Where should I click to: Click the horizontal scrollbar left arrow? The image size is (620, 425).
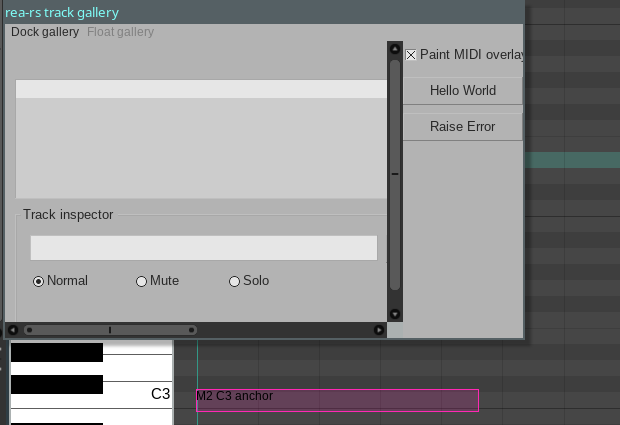(x=13, y=330)
